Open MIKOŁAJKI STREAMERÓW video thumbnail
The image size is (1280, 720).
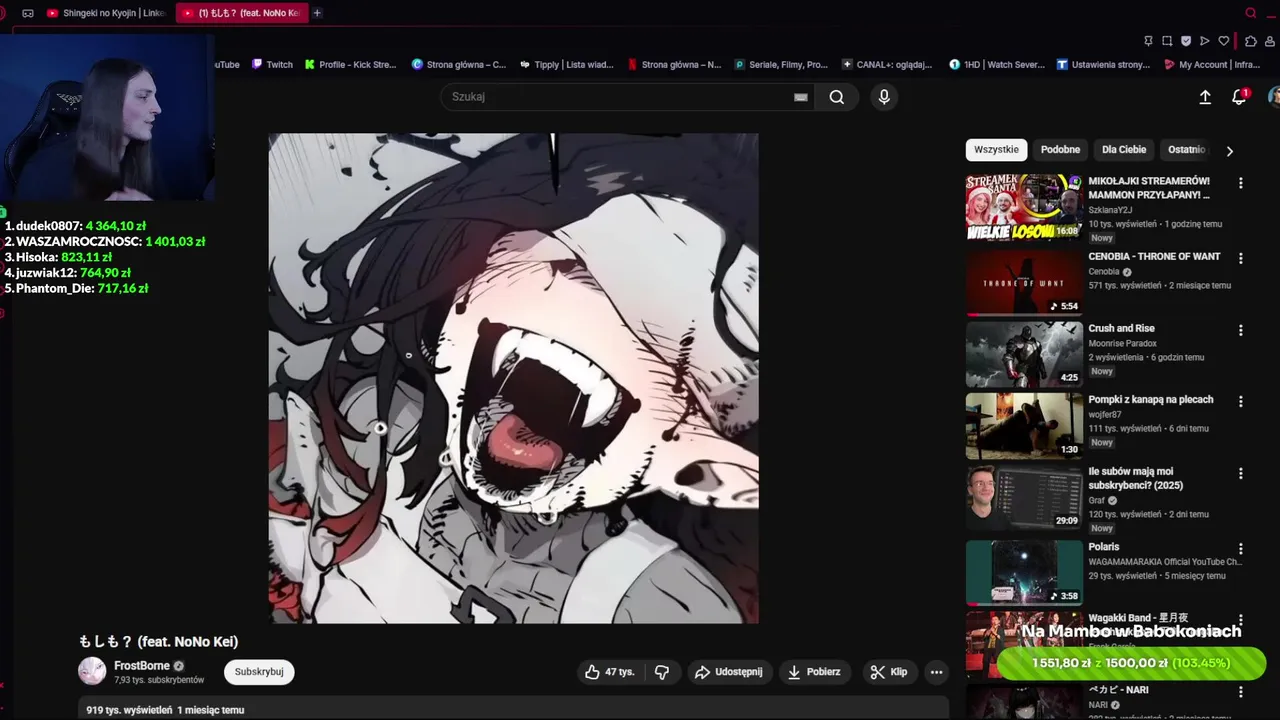(x=1024, y=207)
